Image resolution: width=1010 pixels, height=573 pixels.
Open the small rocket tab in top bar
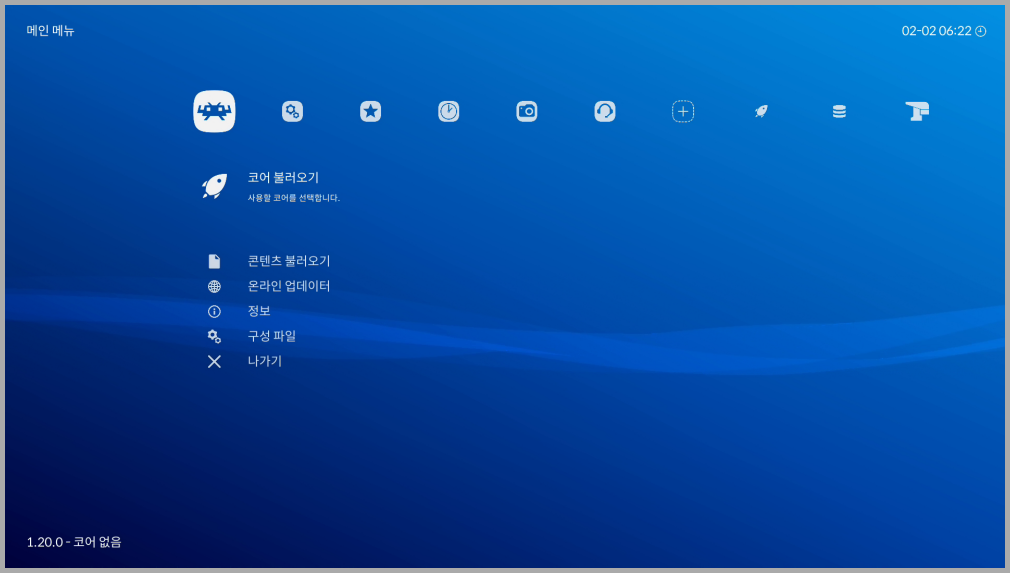(761, 111)
